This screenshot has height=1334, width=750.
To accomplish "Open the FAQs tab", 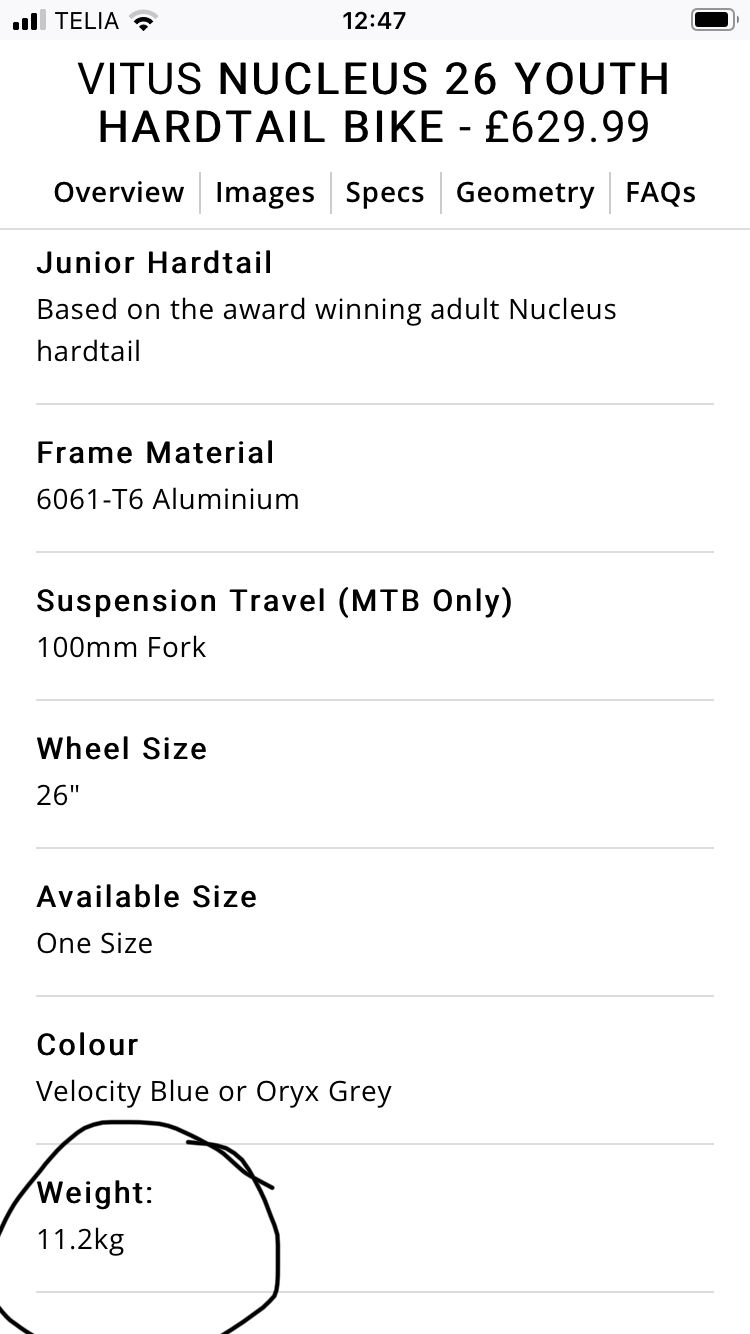I will pyautogui.click(x=660, y=192).
